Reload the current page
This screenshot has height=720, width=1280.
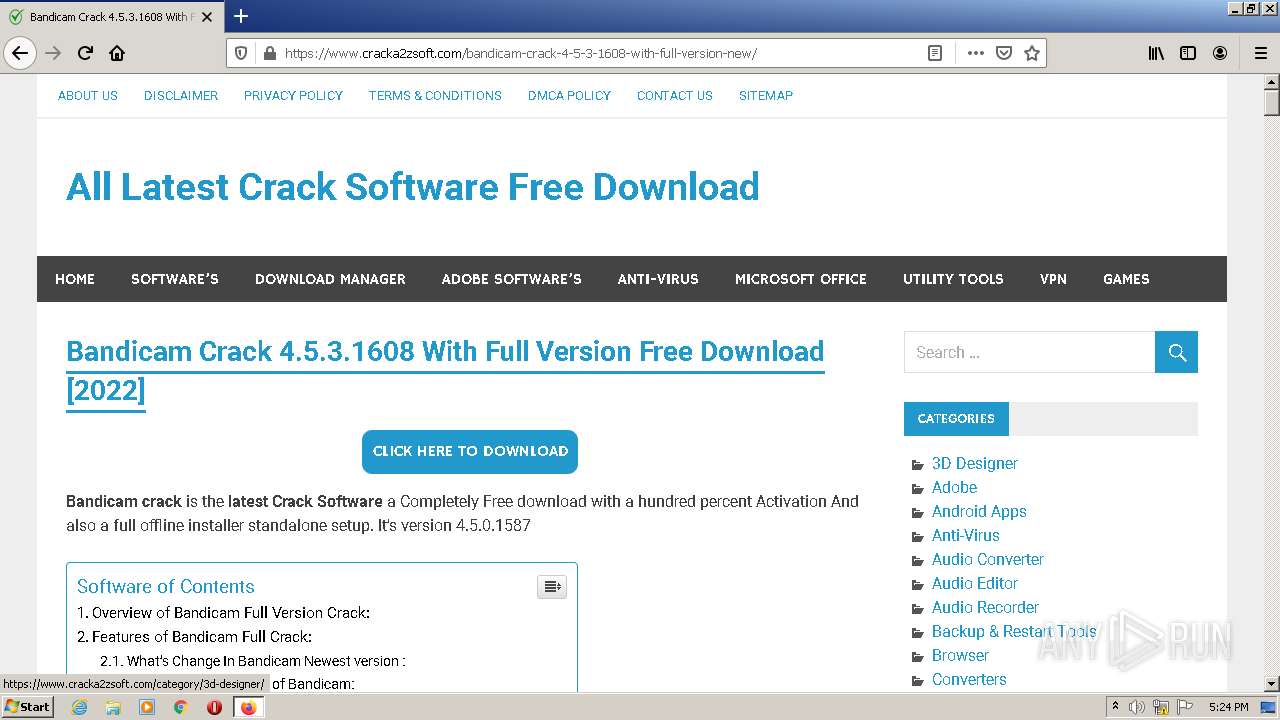click(85, 53)
